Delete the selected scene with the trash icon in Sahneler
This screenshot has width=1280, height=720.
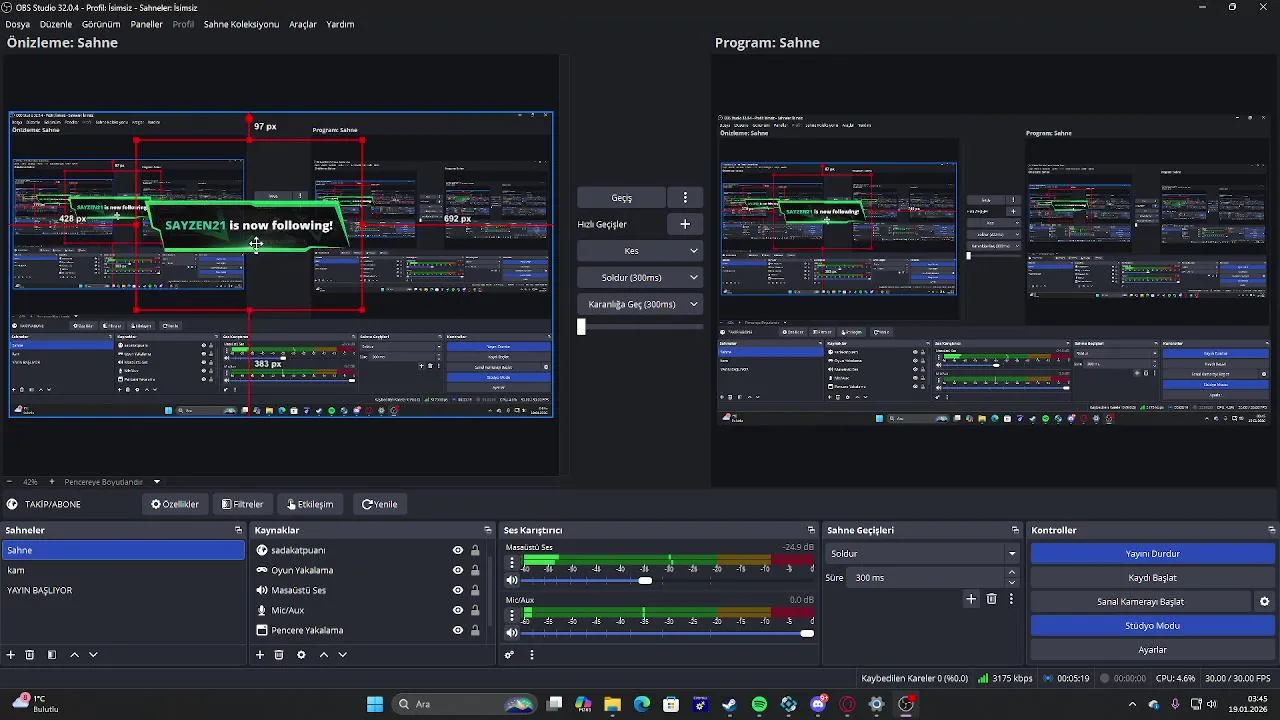point(30,655)
